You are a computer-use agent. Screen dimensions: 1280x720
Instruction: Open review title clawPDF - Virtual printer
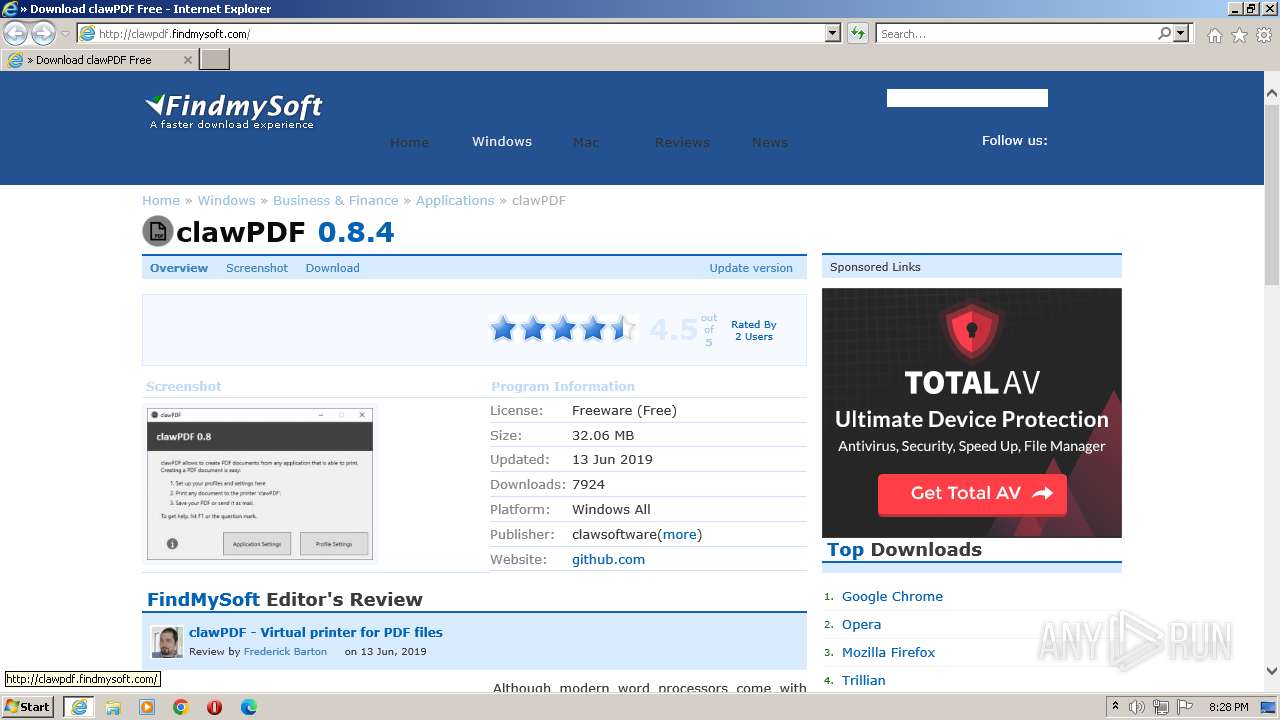[316, 632]
